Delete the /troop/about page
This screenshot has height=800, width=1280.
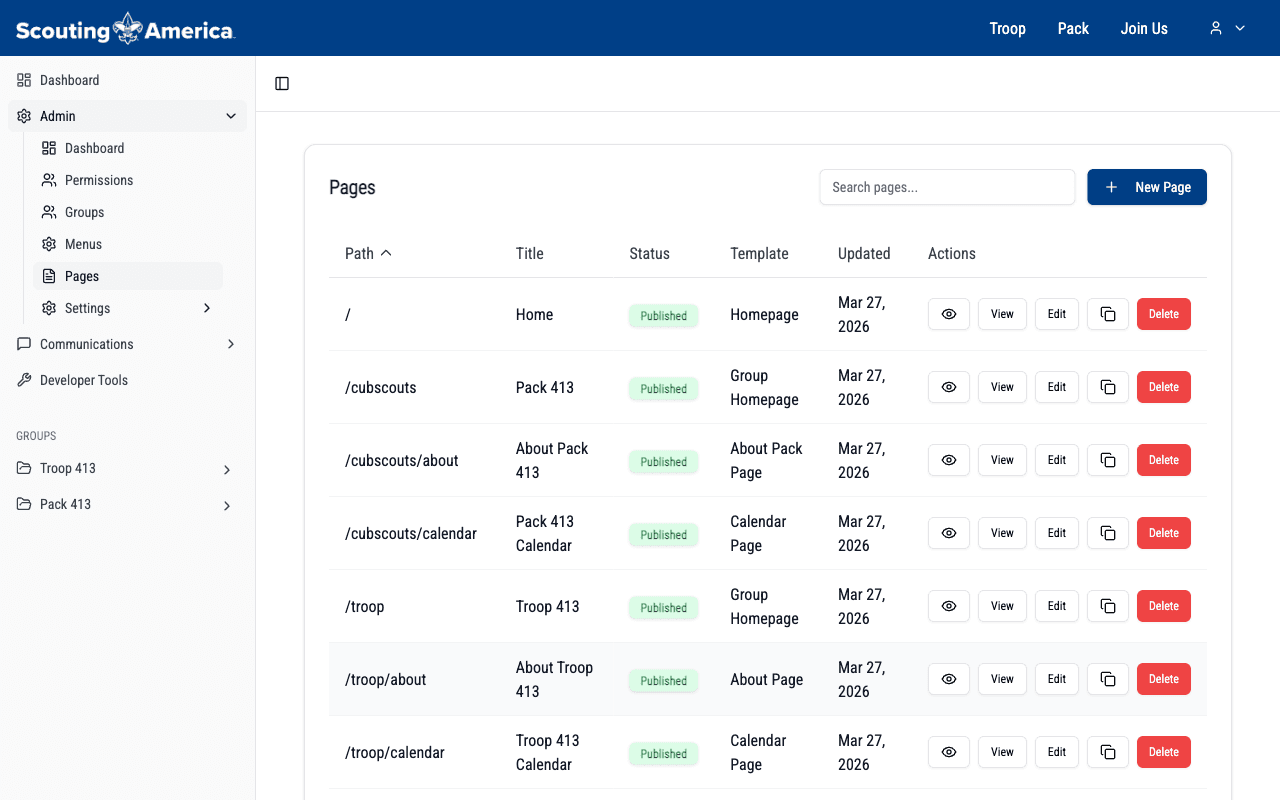pos(1164,679)
